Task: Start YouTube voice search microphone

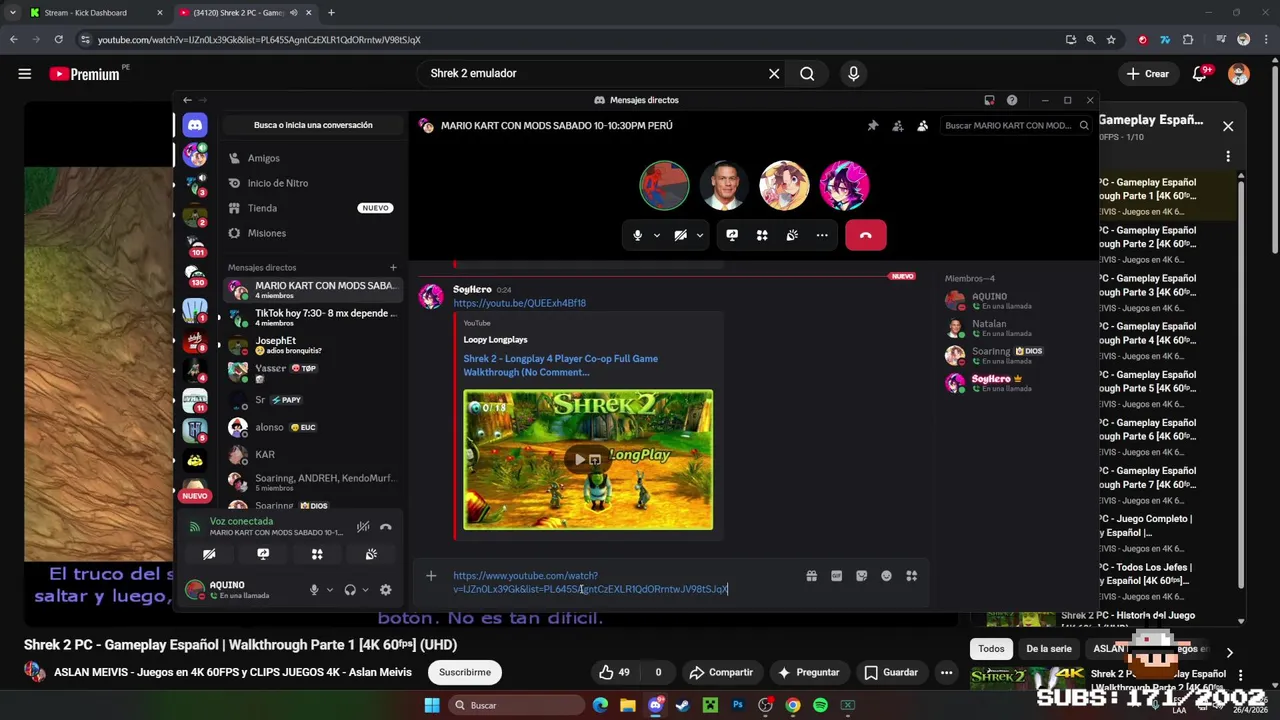Action: point(853,73)
